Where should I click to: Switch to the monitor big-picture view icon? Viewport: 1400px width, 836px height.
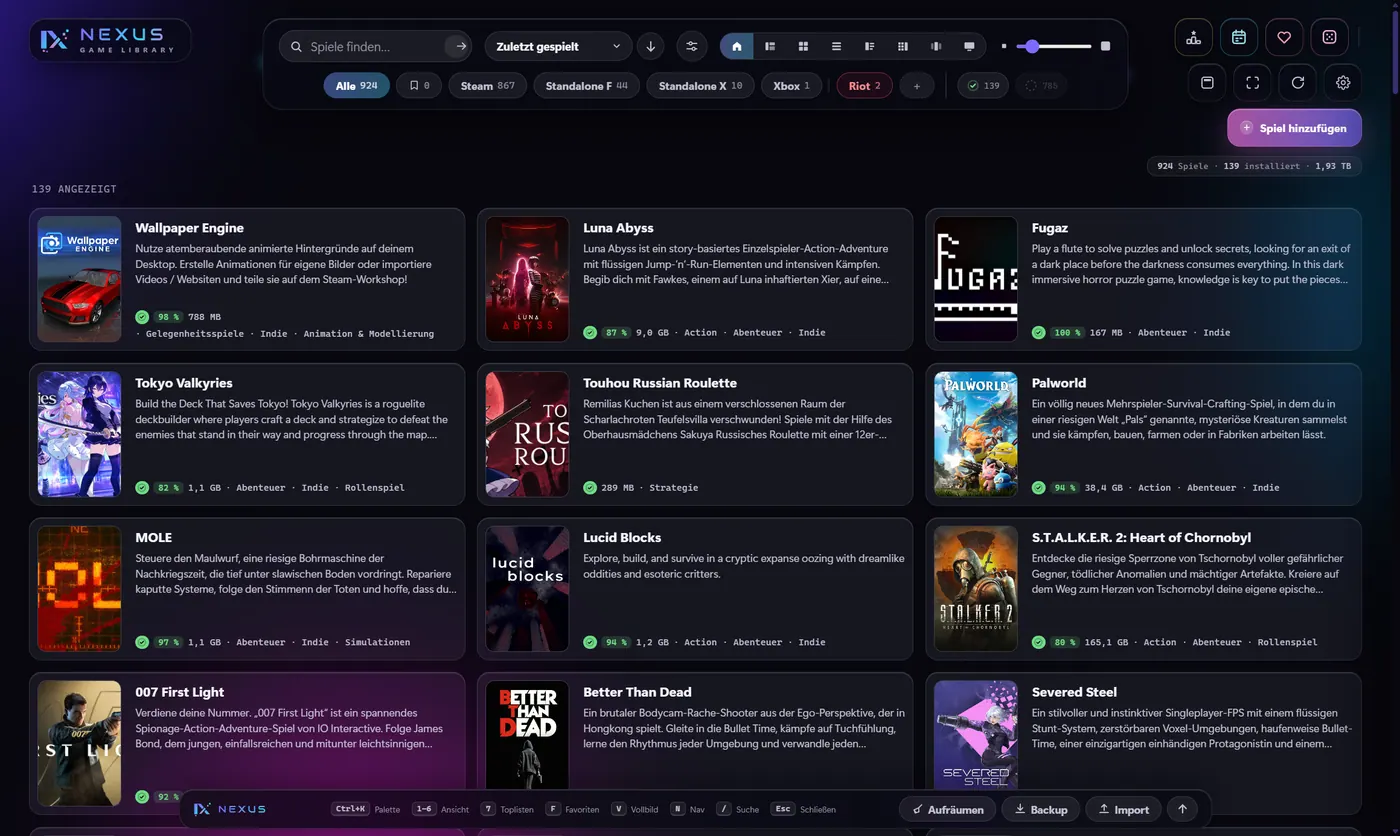pos(969,46)
